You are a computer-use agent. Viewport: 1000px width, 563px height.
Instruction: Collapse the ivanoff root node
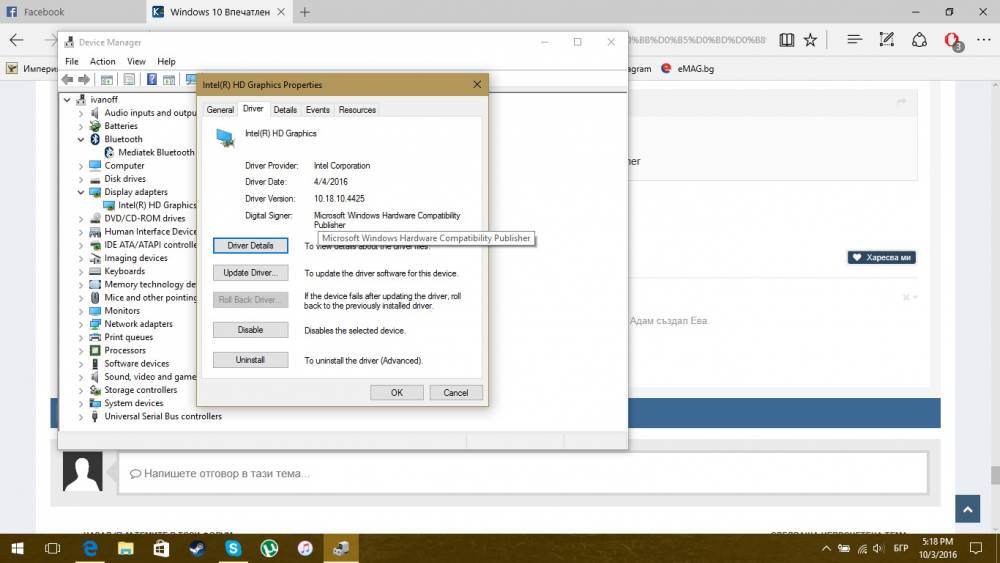click(x=67, y=100)
